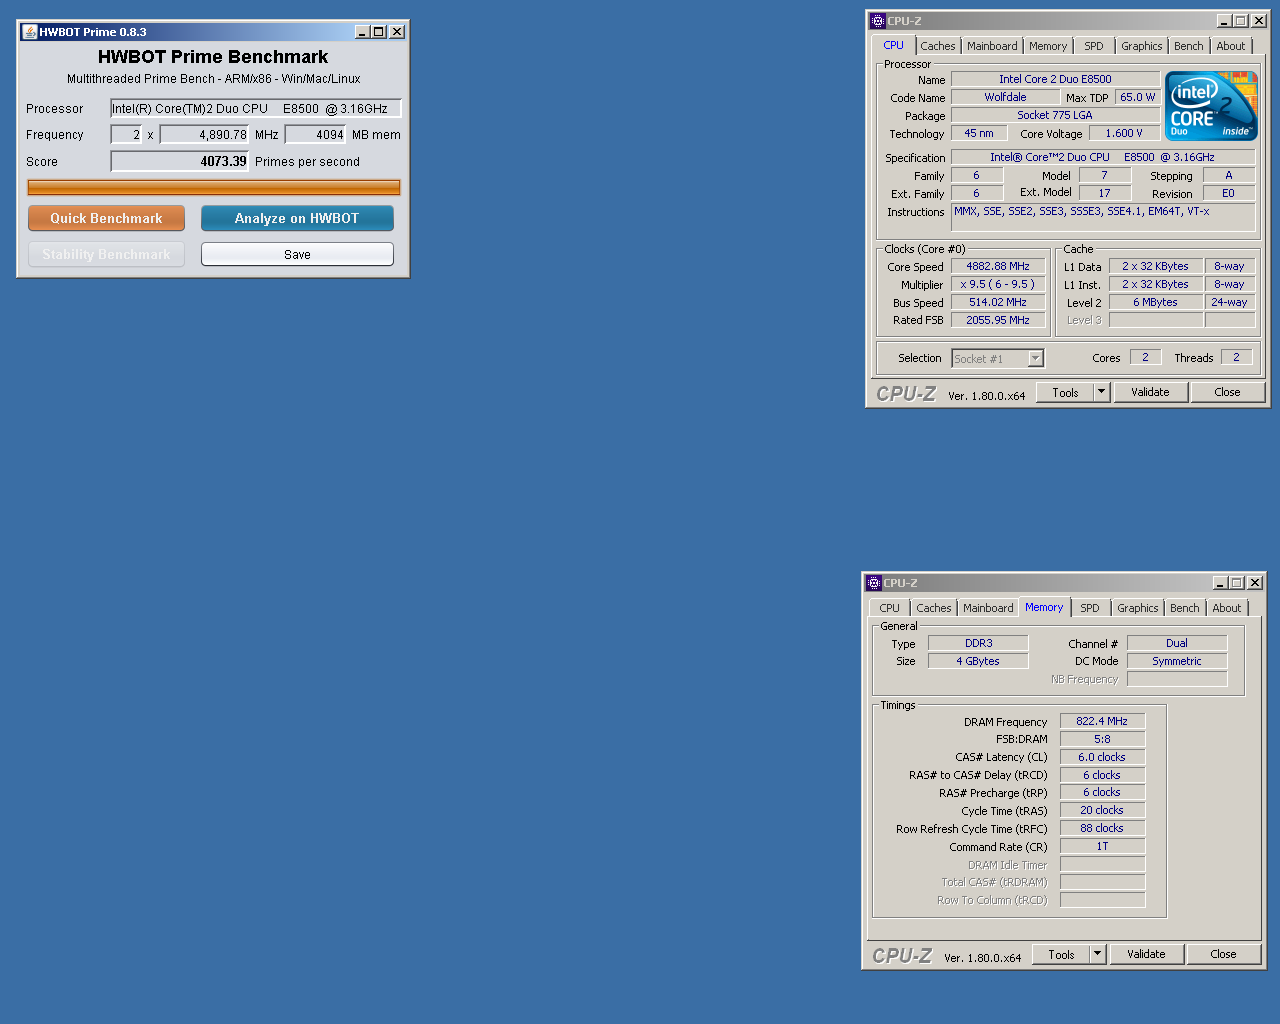Open the Caches tab in upper CPU-Z window

(x=938, y=46)
